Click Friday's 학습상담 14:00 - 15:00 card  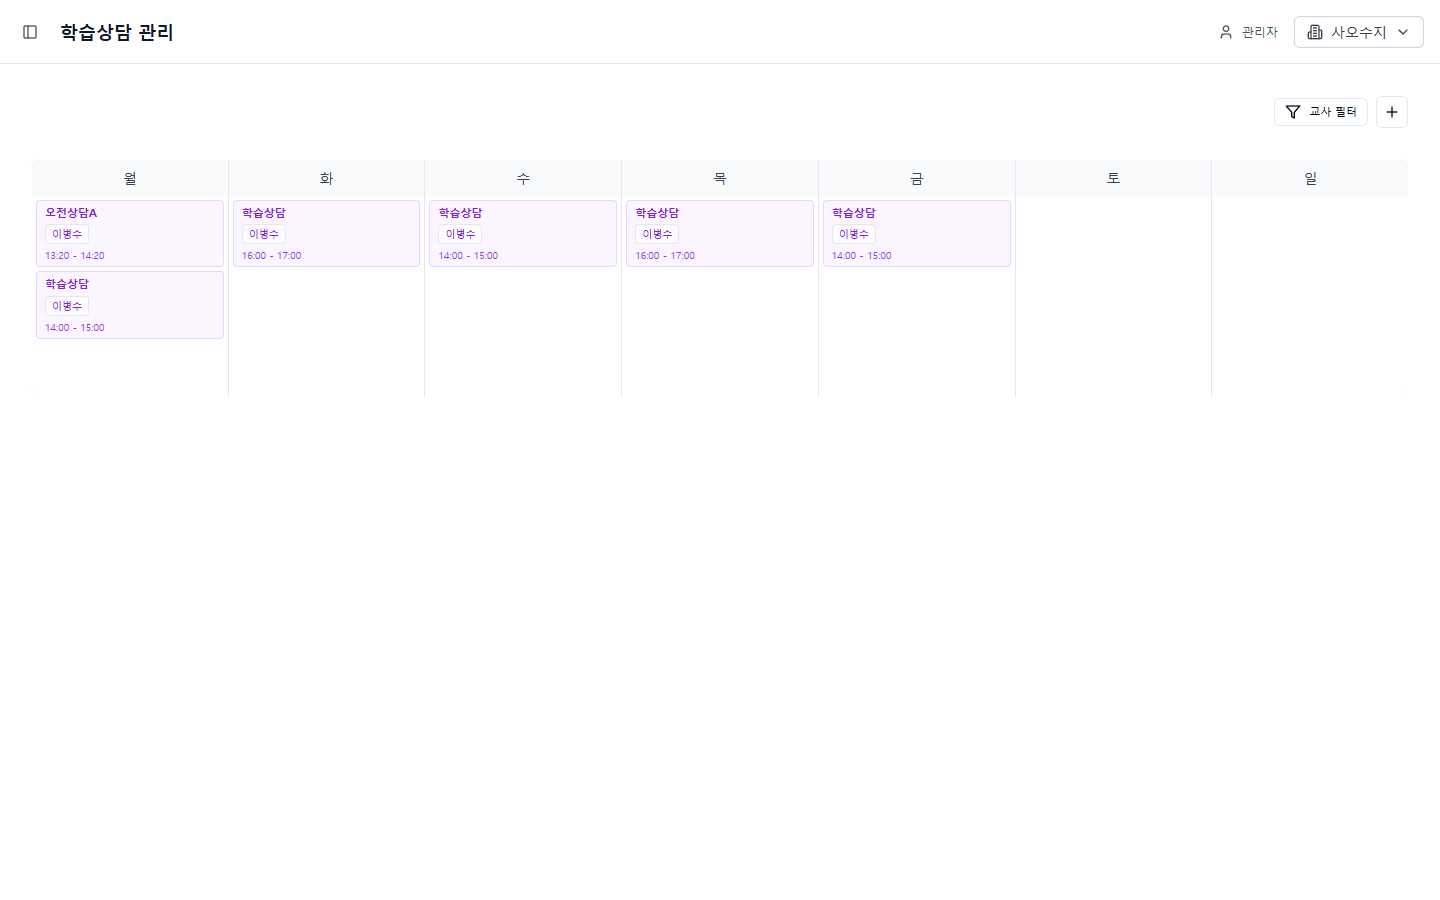pyautogui.click(x=917, y=233)
